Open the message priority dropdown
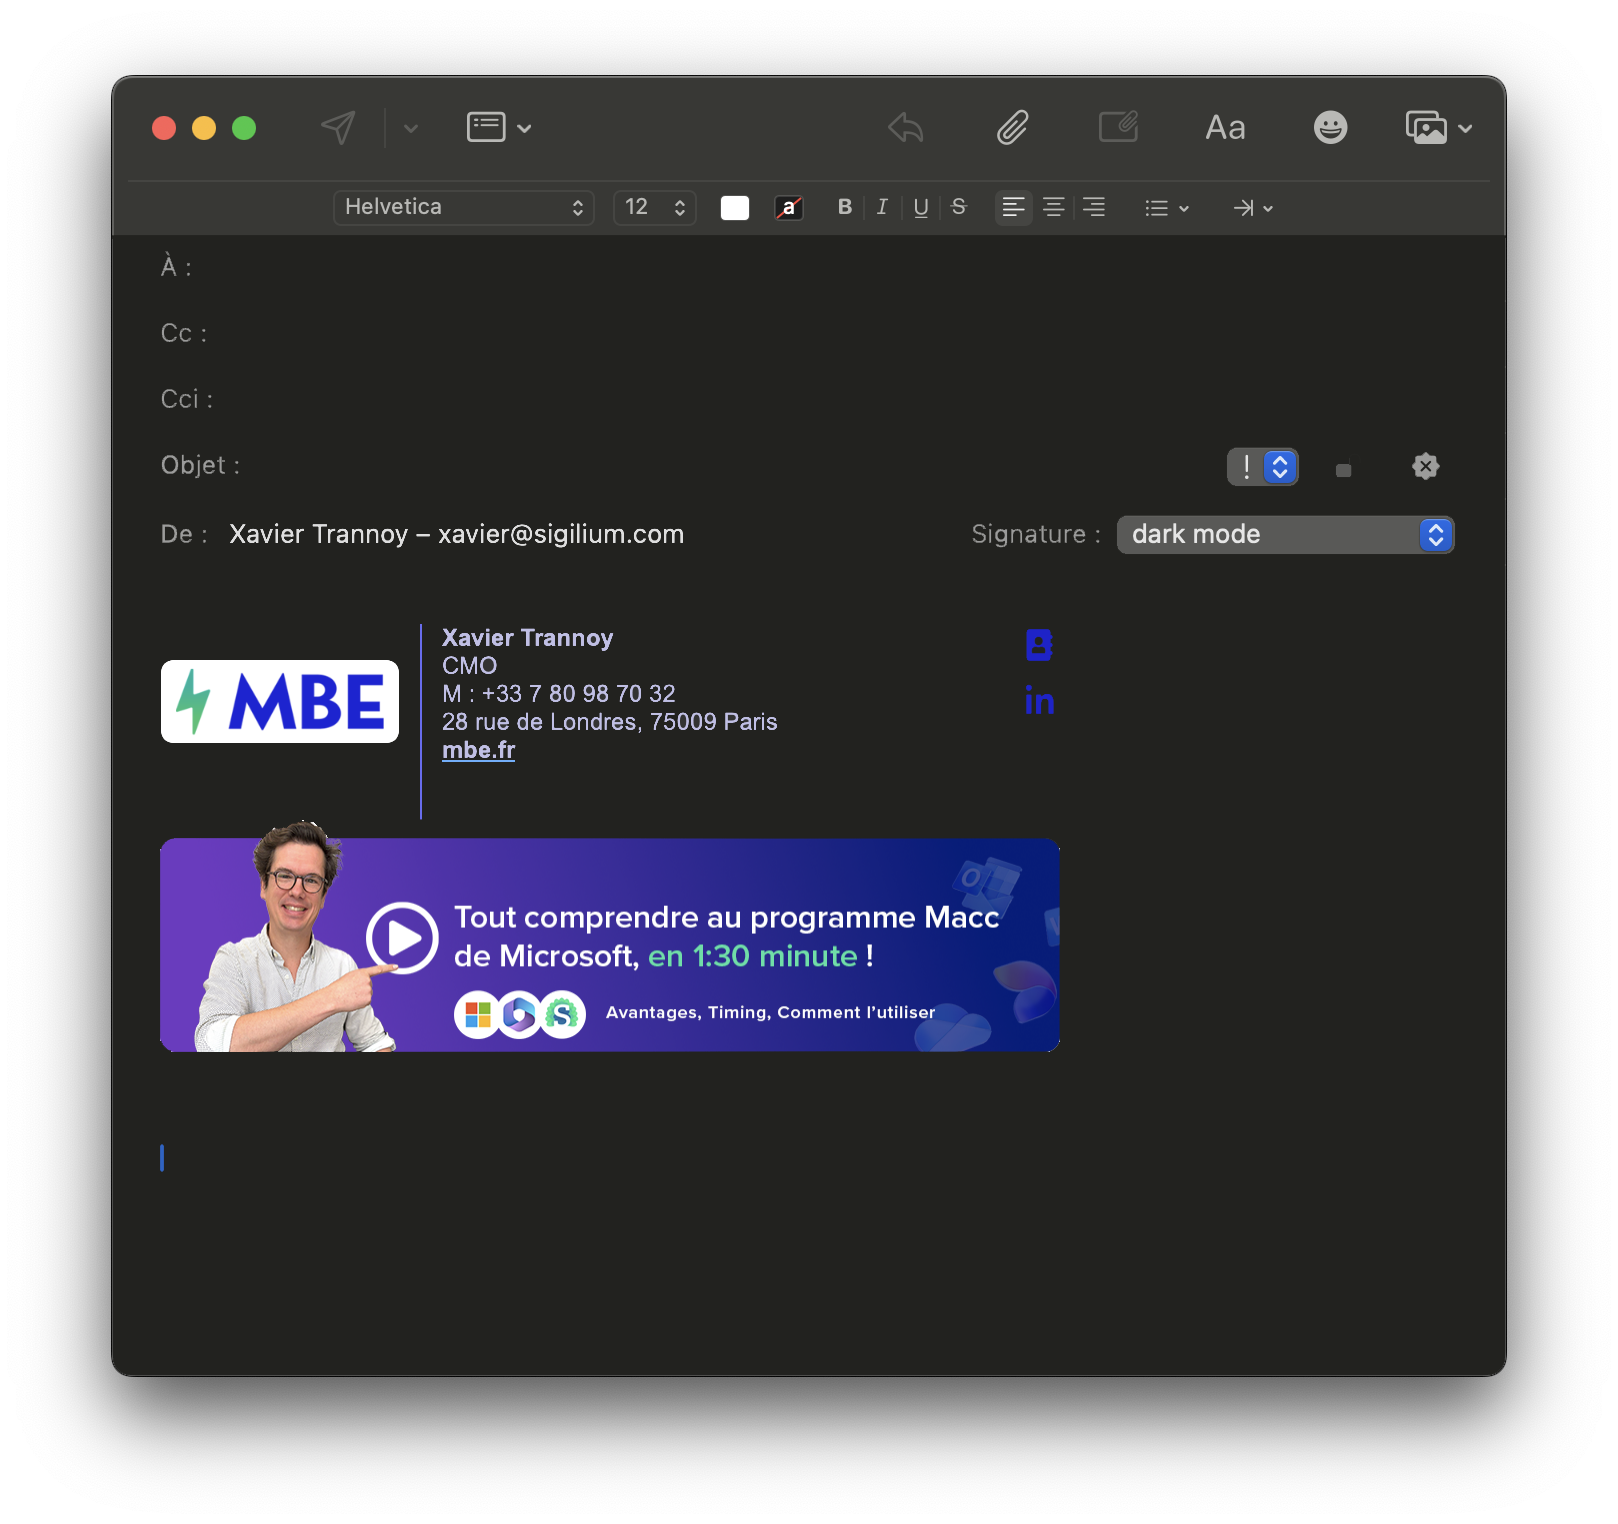1618x1524 pixels. [1263, 467]
